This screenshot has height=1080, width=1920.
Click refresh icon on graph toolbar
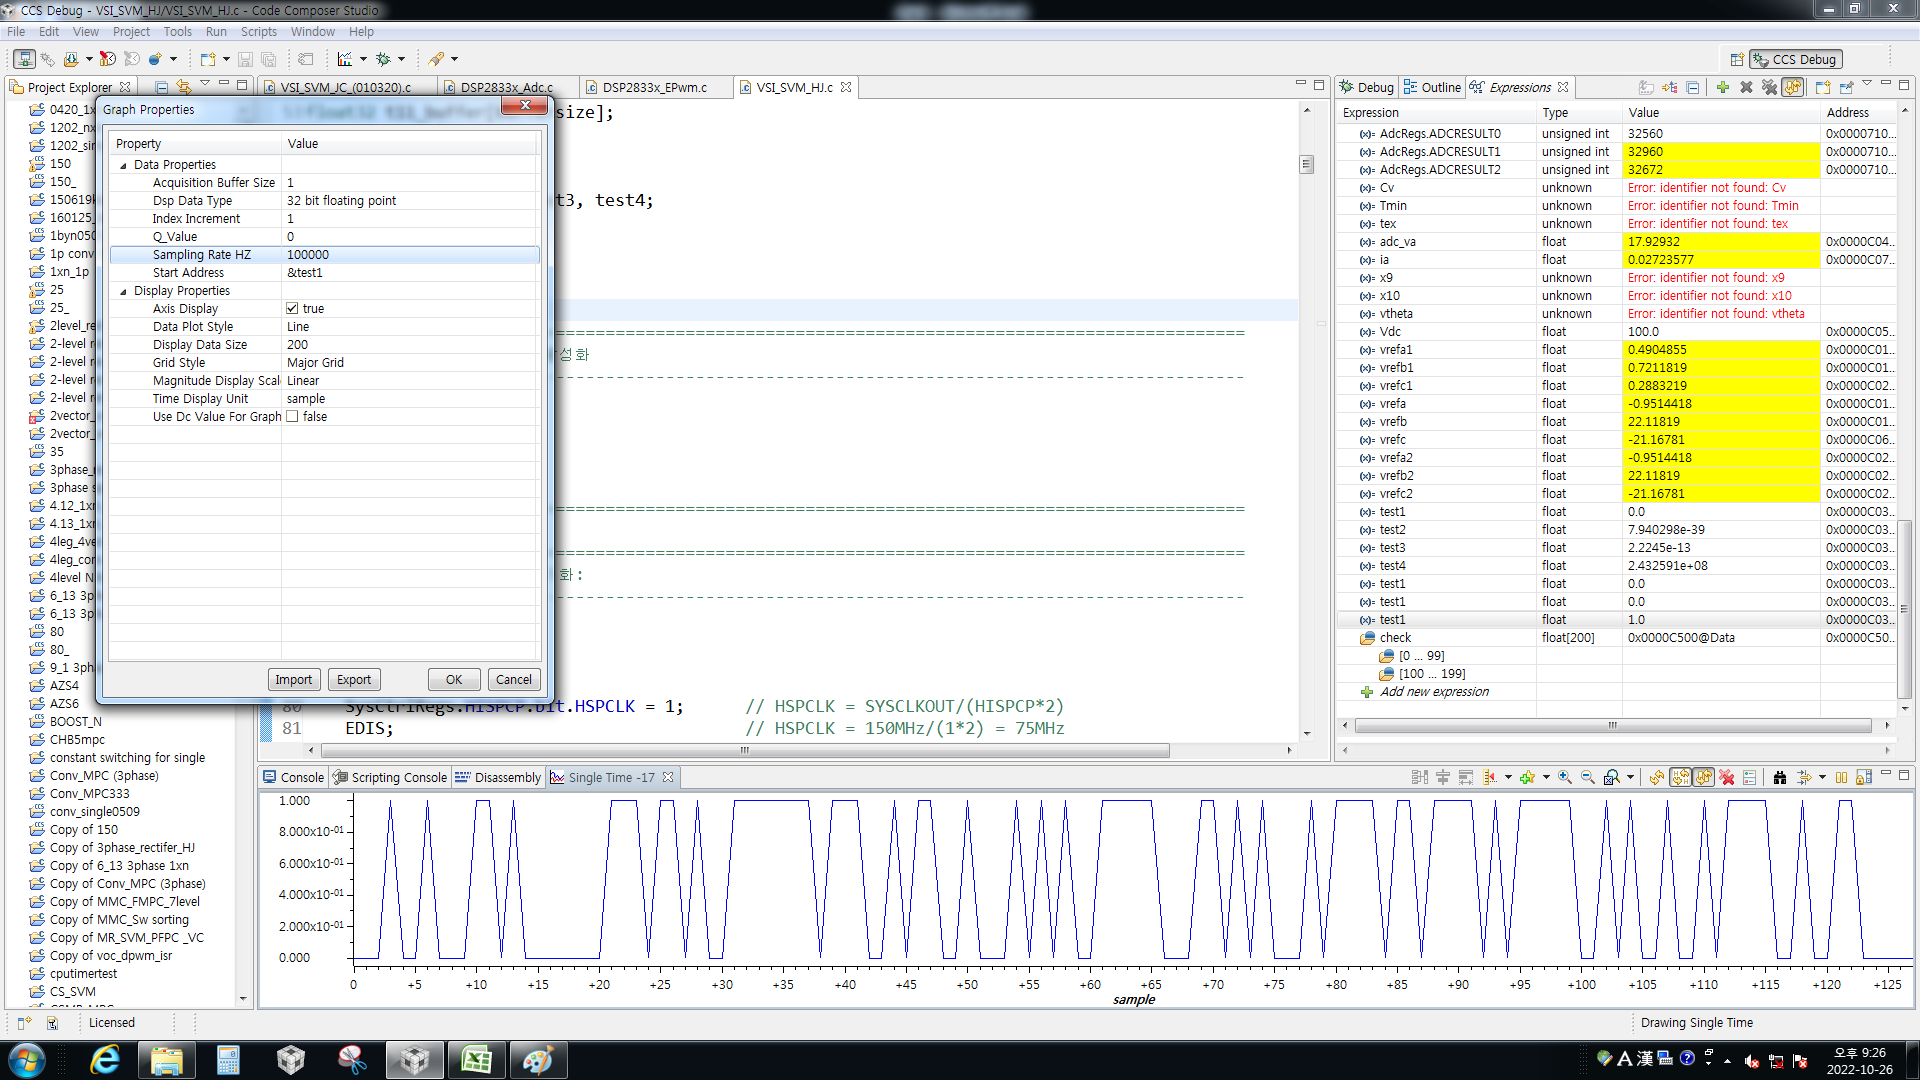click(1657, 777)
